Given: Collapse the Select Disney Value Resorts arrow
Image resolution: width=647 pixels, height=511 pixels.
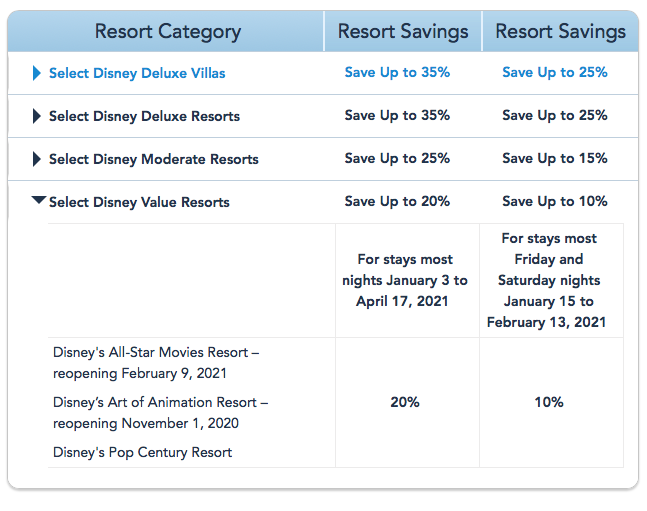Looking at the screenshot, I should coord(39,201).
